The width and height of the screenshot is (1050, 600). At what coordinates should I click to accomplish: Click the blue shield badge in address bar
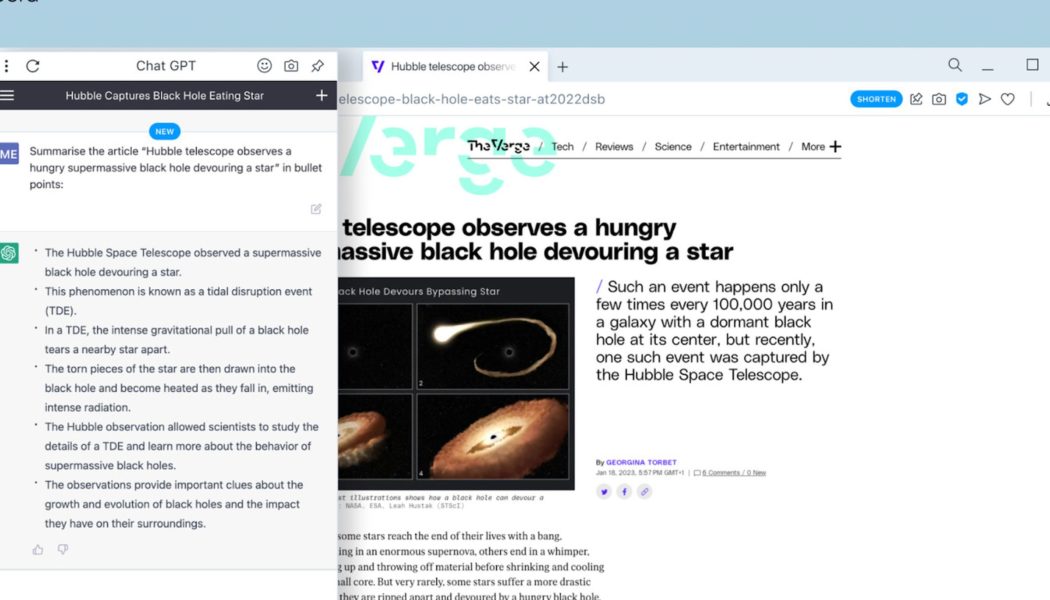pos(961,99)
